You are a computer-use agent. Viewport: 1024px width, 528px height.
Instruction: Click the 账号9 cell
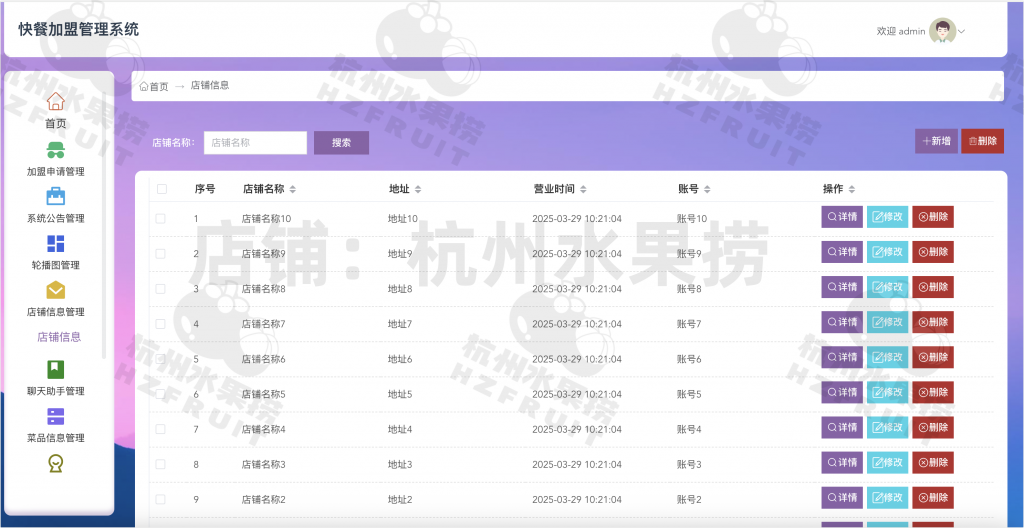click(688, 254)
